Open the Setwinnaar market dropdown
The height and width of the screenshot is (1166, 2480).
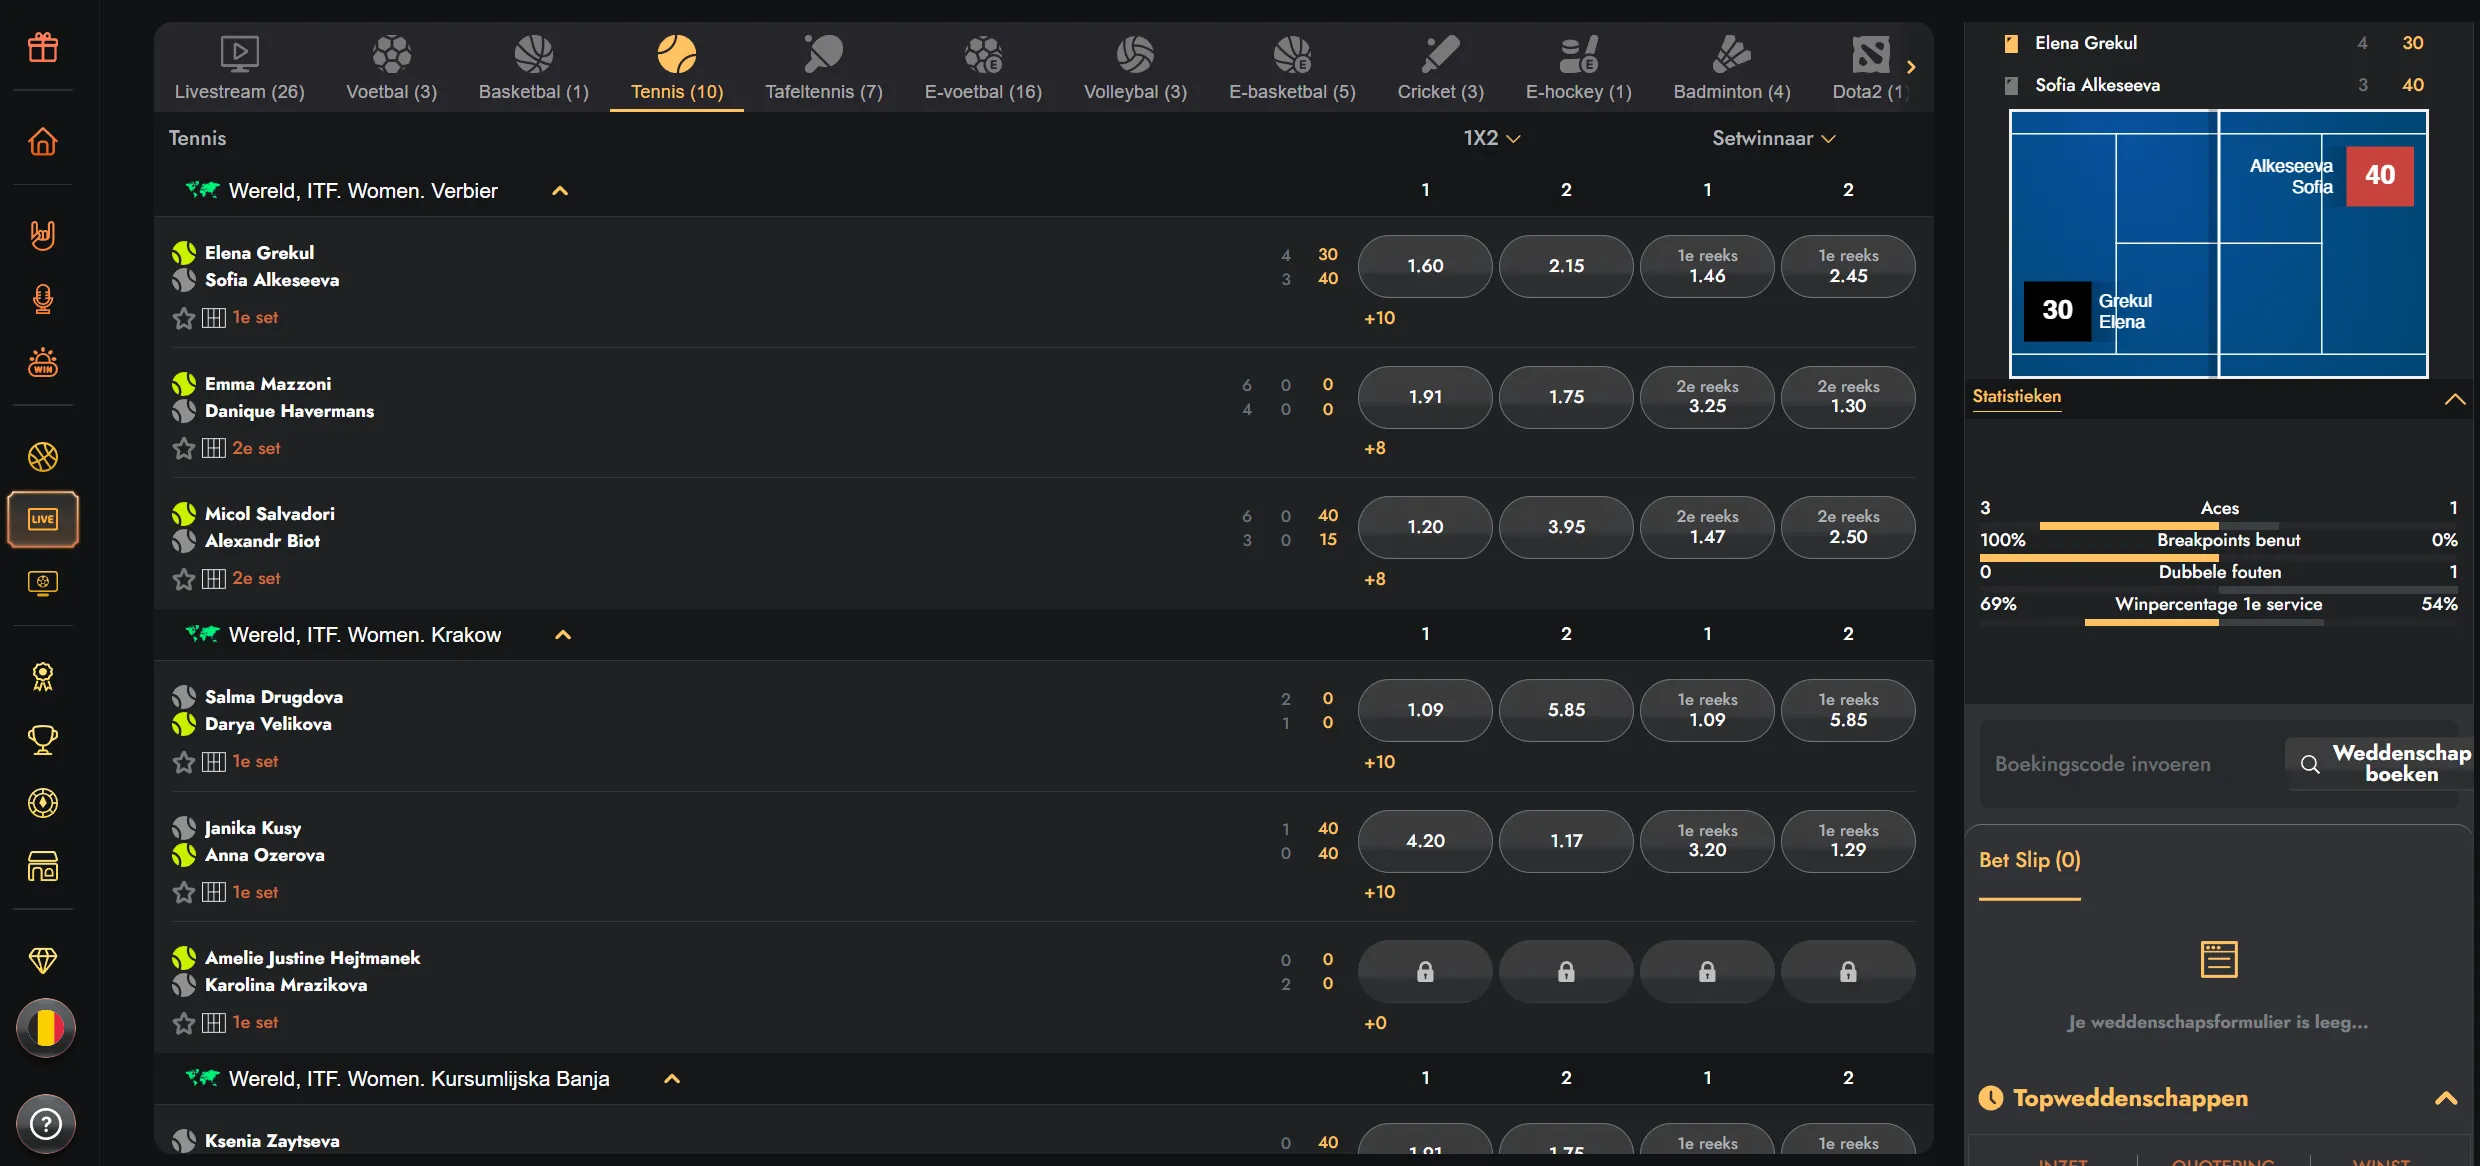click(1774, 138)
